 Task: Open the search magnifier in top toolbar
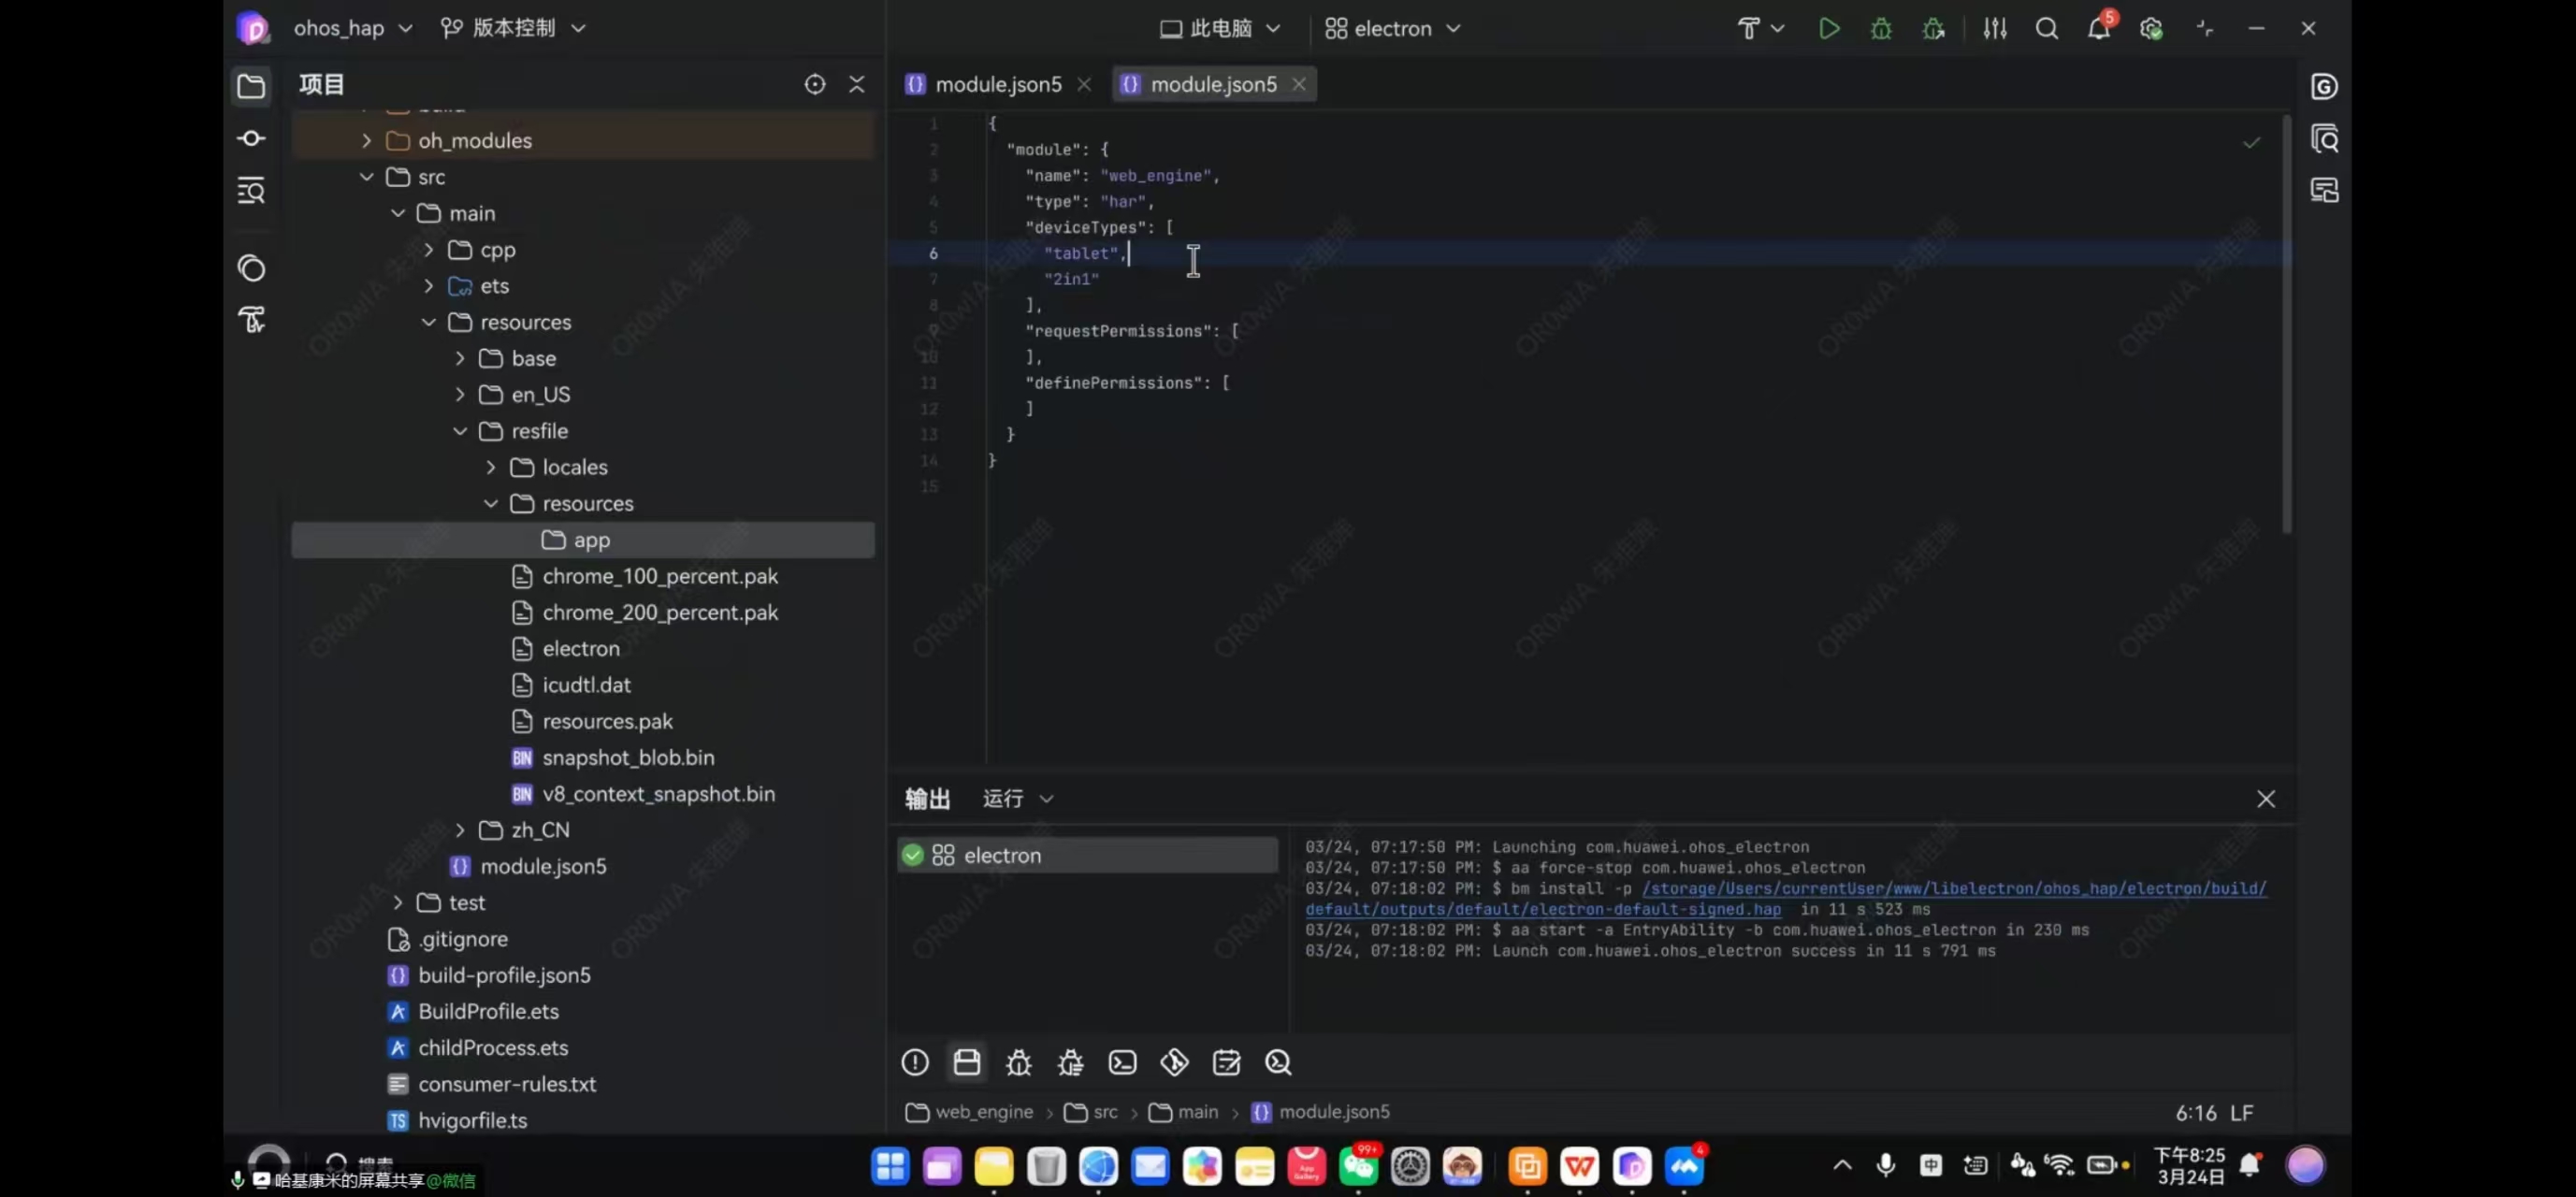(x=2046, y=28)
